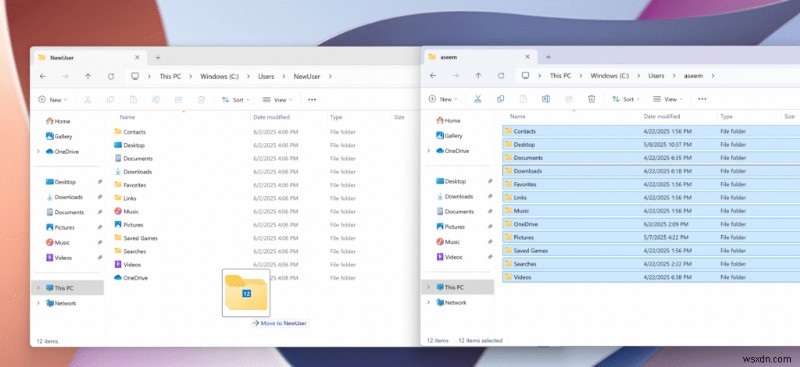Open pinned Videos in the aseem sidebar
The image size is (800, 367).
449,257
